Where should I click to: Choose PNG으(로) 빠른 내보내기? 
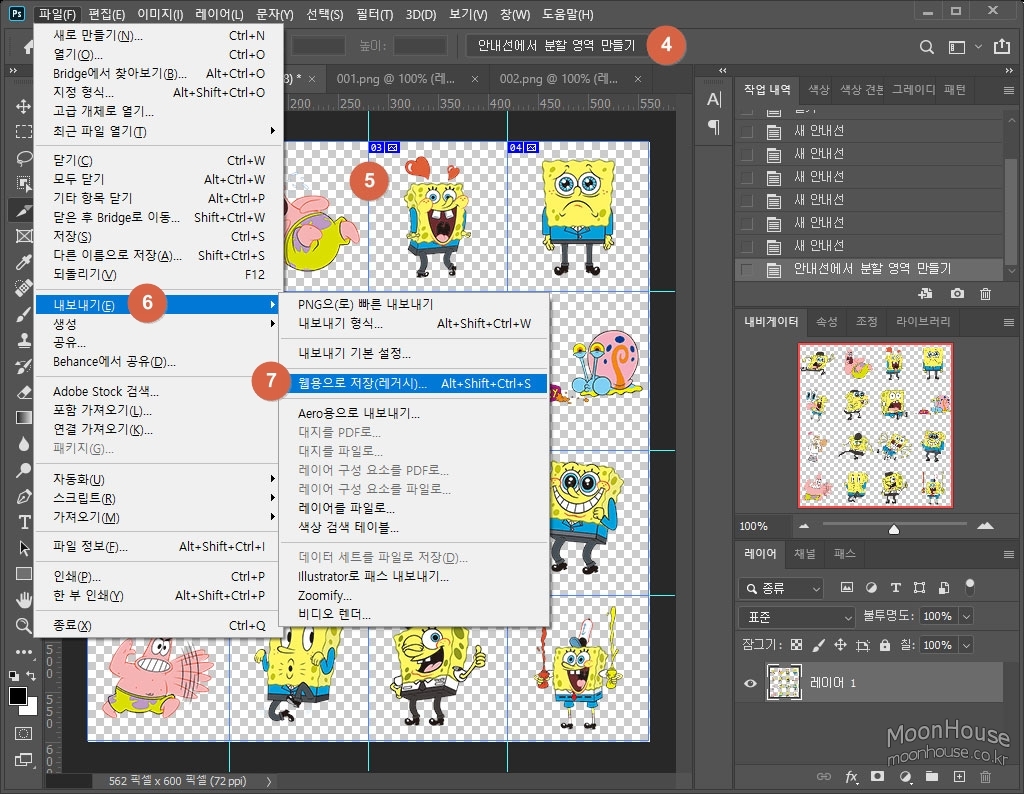point(415,304)
